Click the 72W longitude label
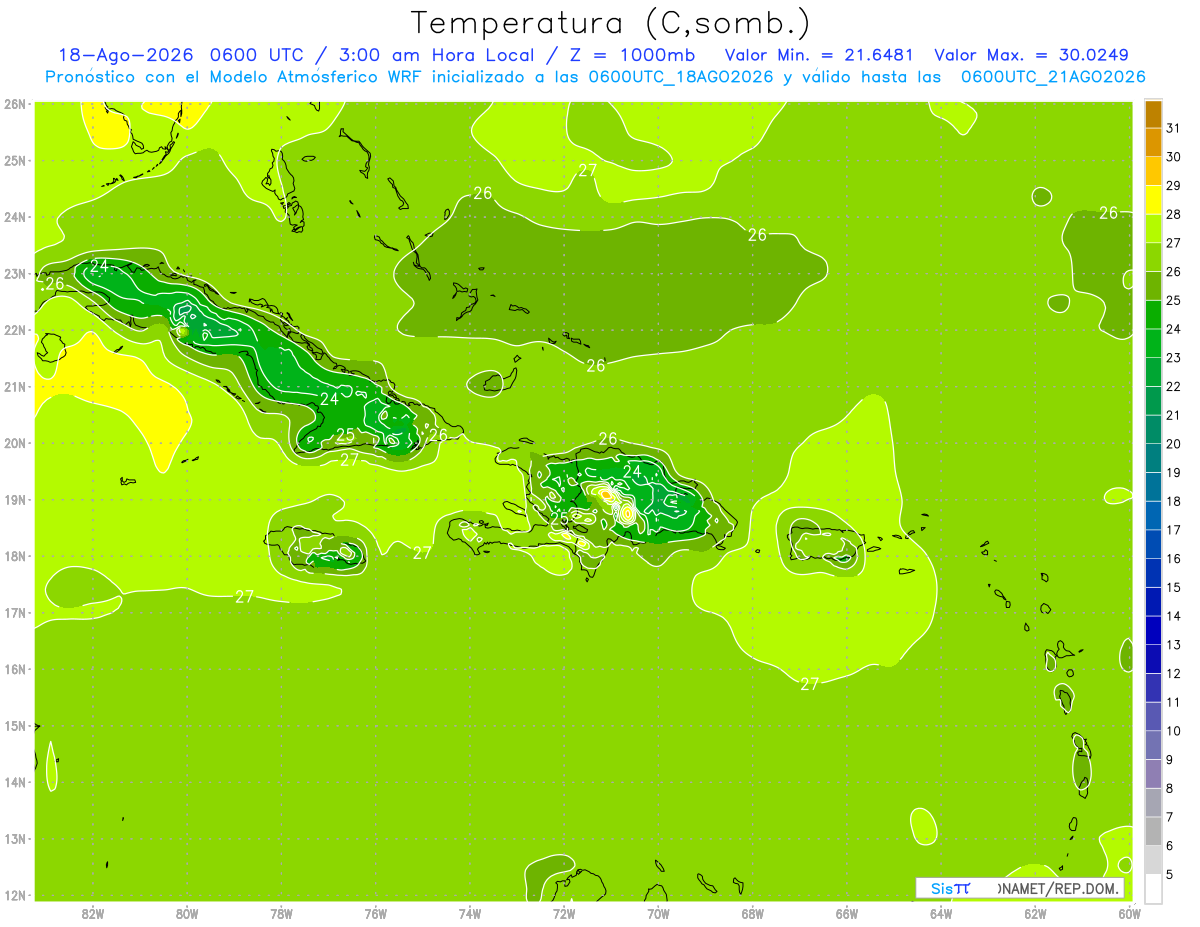 pyautogui.click(x=564, y=913)
